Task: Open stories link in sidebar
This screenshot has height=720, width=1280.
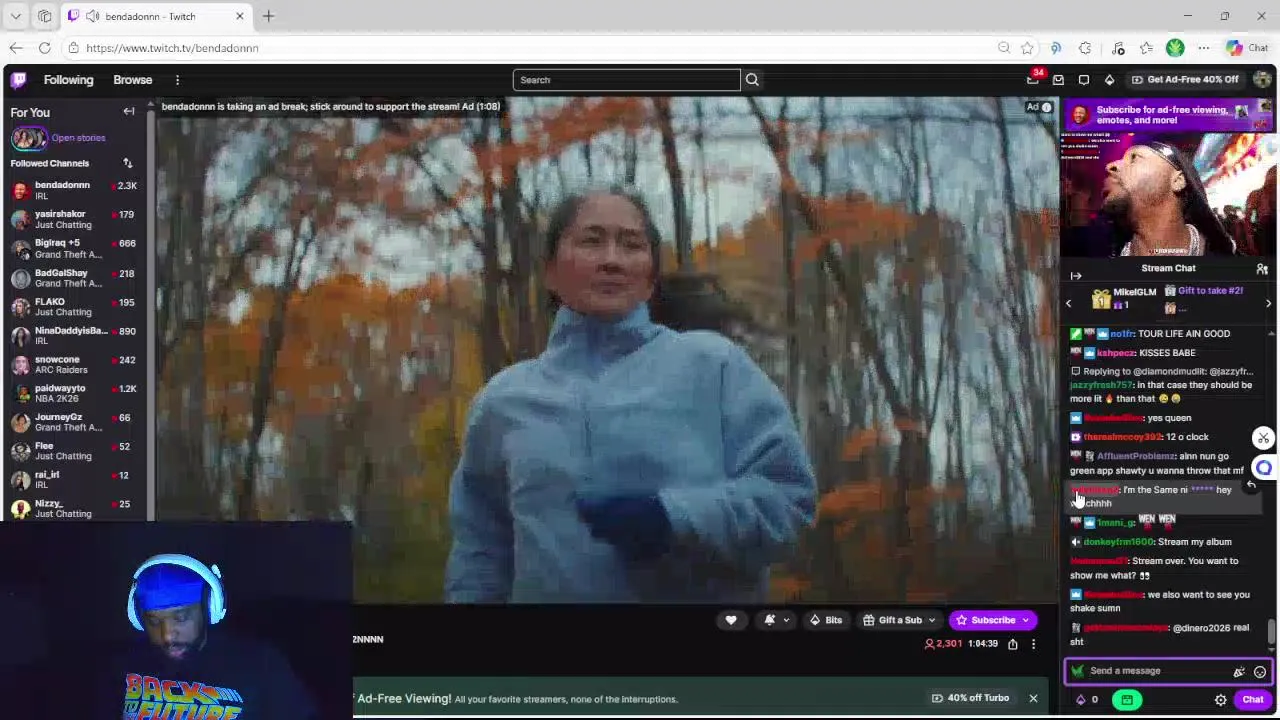Action: pyautogui.click(x=78, y=138)
